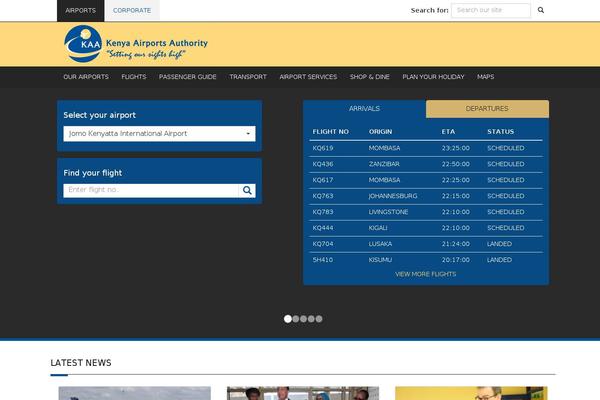Click flight 5H410 in arrivals table

pos(323,260)
